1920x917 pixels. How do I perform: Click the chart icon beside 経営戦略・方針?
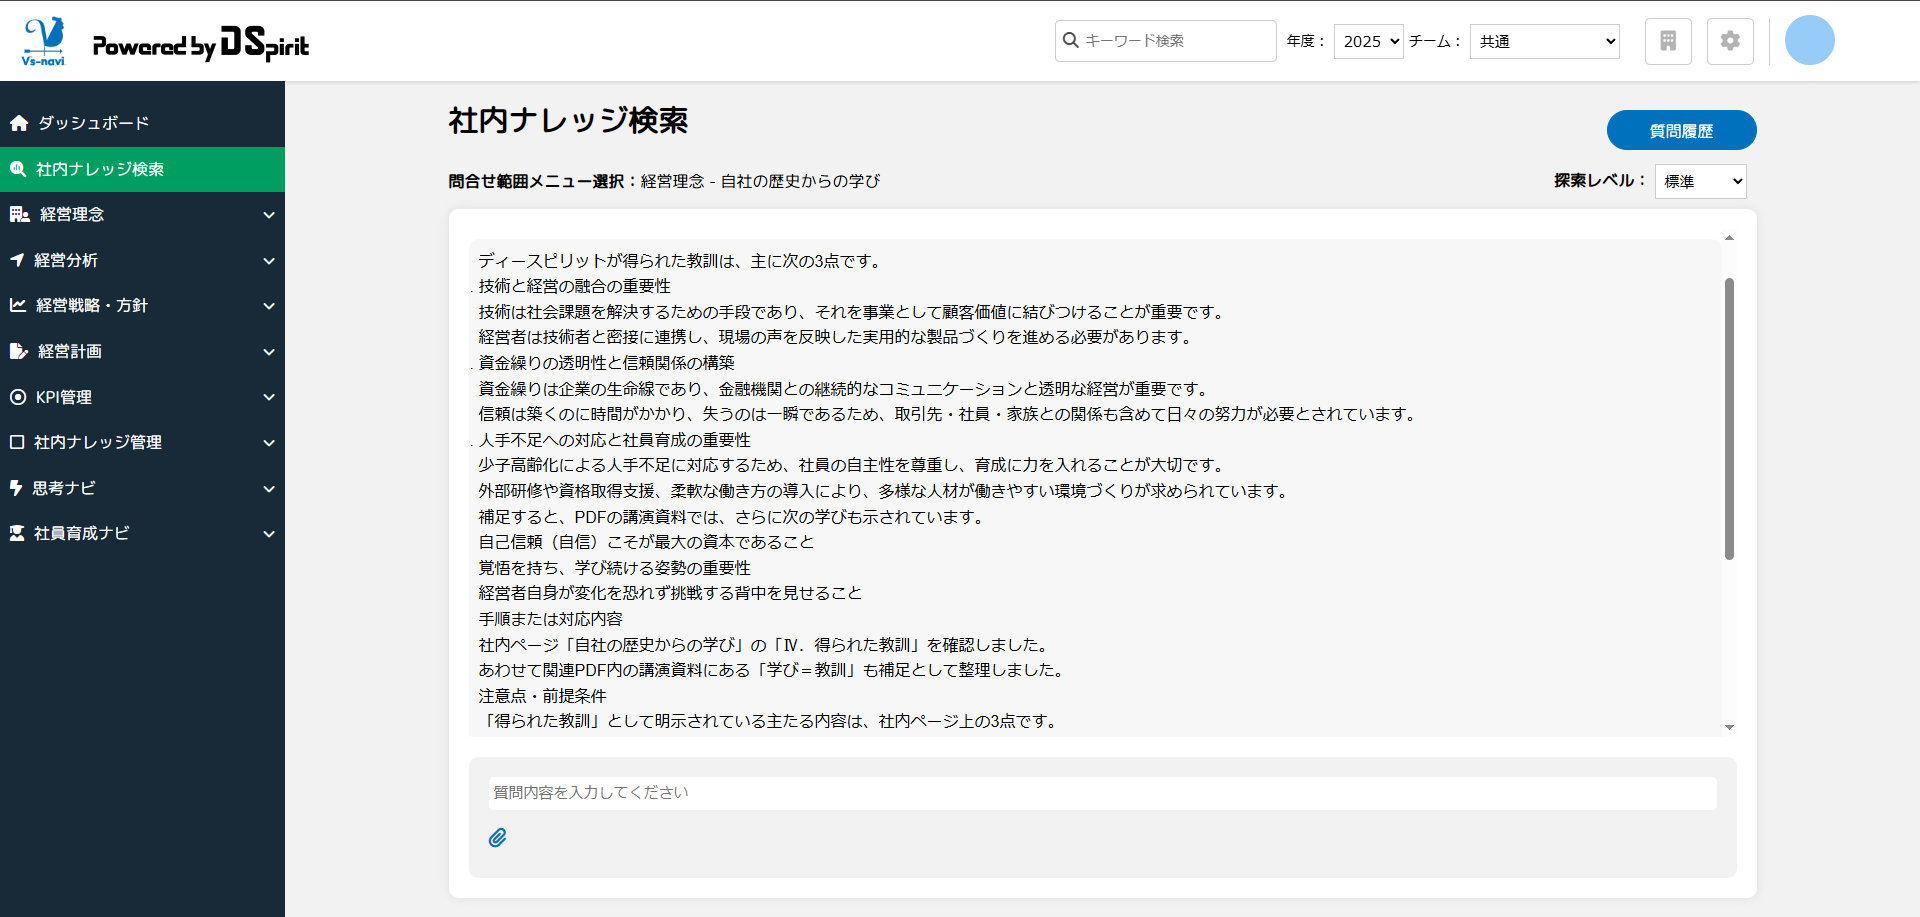pos(18,305)
